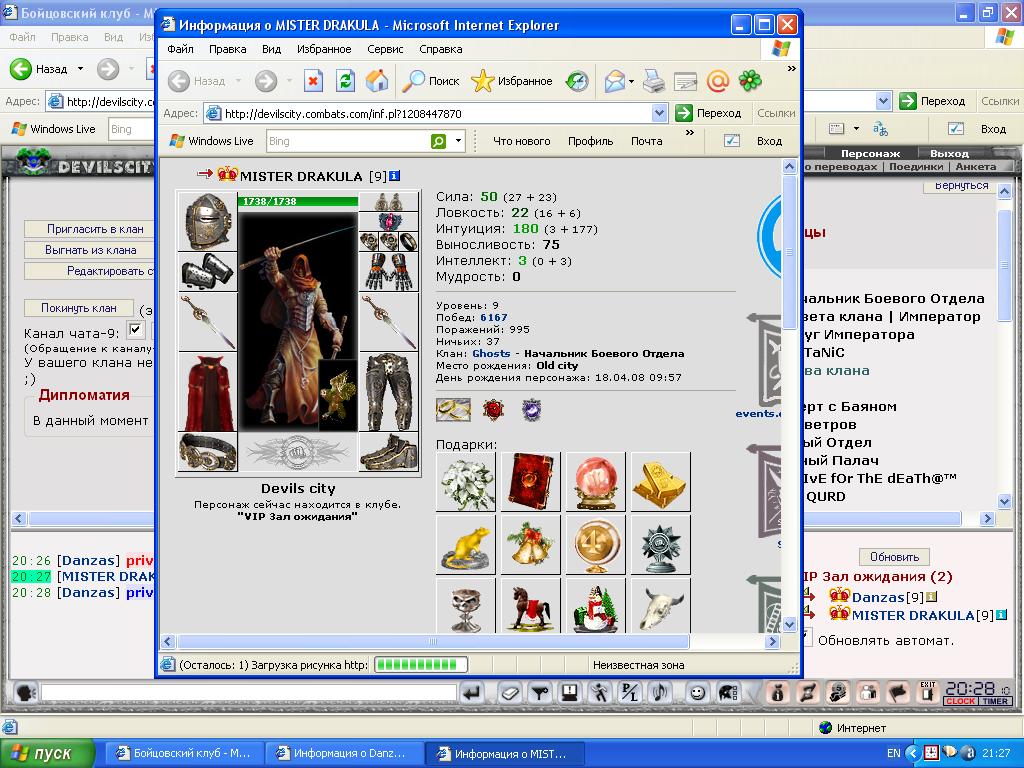Click the wedding rings status icon
The image size is (1024, 768).
[453, 409]
